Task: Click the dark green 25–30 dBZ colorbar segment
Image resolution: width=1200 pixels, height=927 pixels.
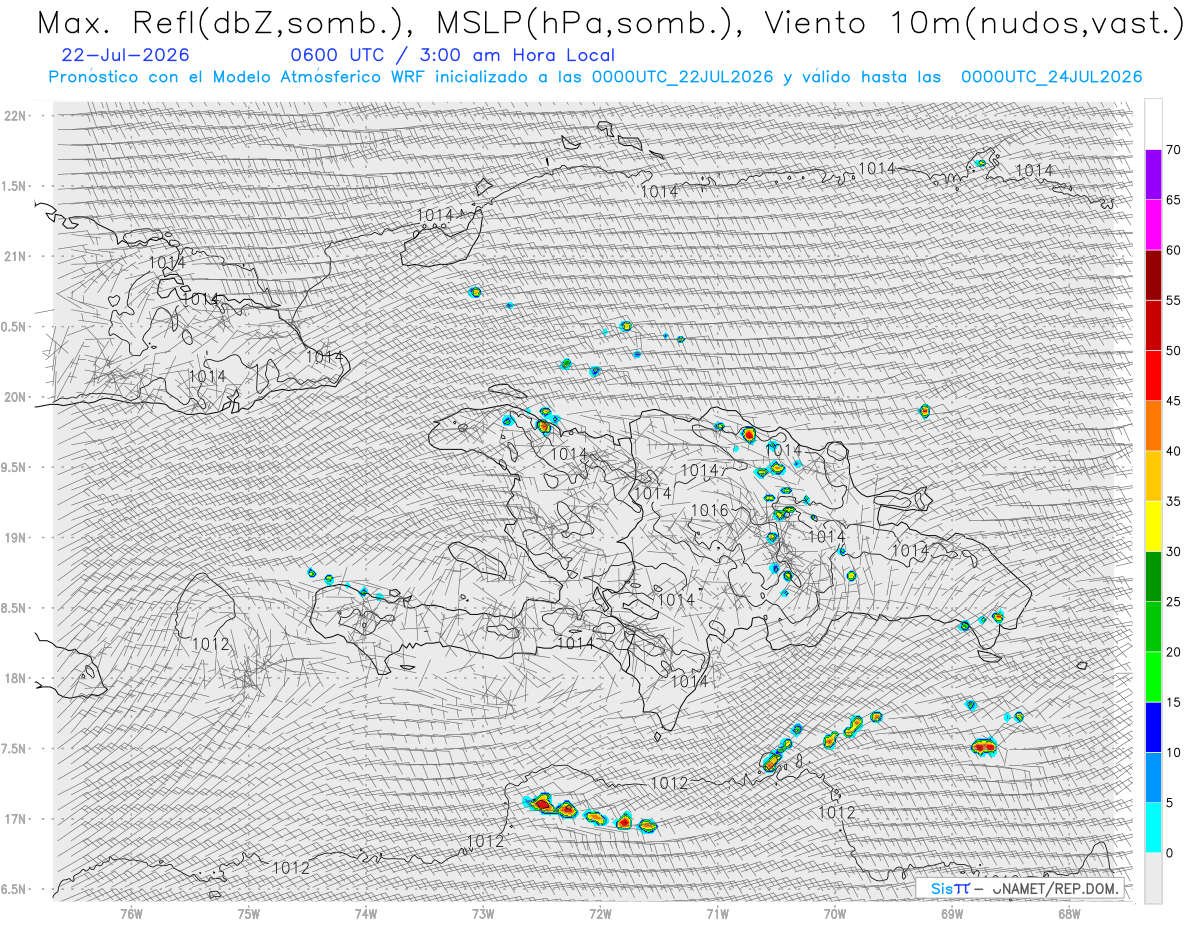Action: 1153,576
